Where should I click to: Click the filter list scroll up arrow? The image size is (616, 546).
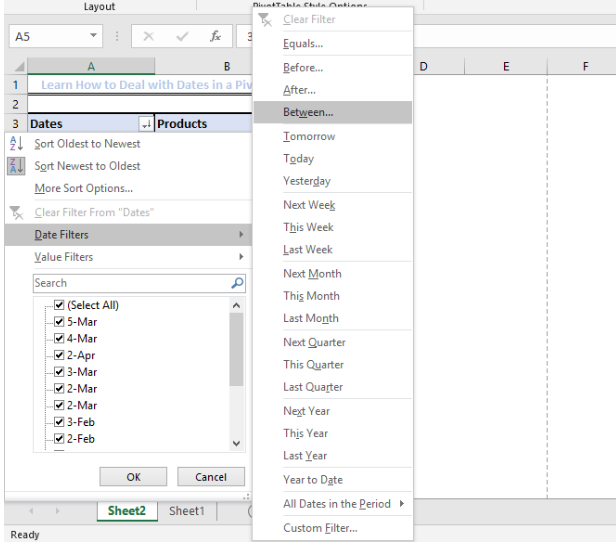tap(236, 305)
